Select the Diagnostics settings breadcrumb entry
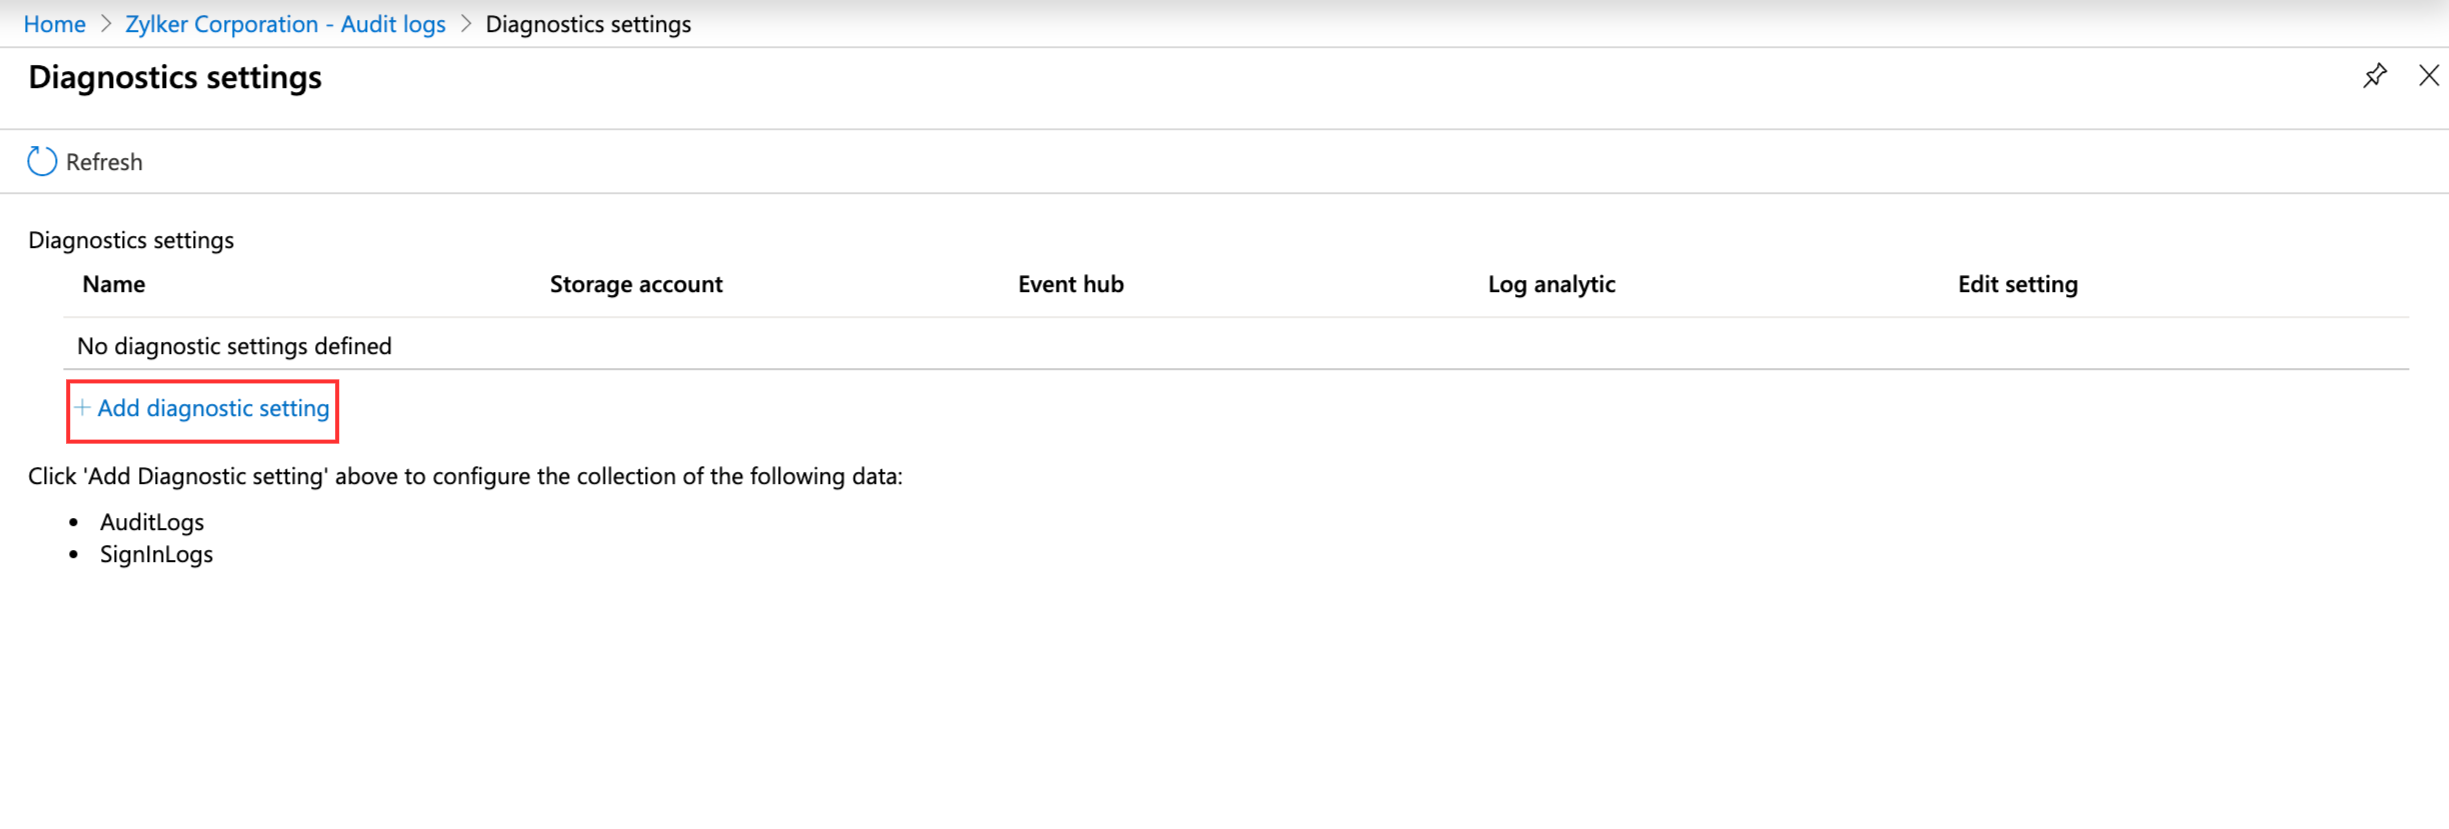2449x829 pixels. [x=588, y=23]
